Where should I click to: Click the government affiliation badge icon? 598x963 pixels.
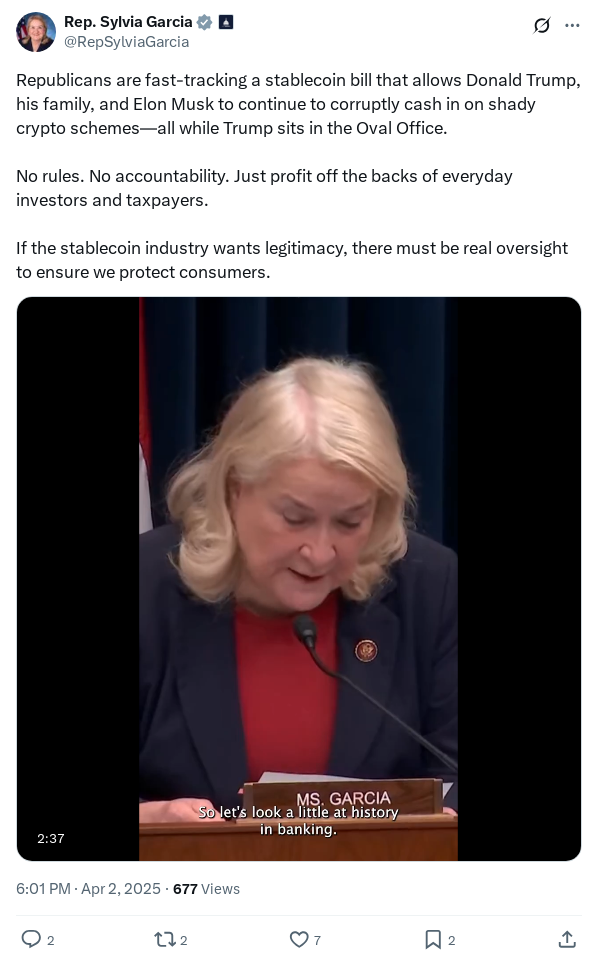226,22
